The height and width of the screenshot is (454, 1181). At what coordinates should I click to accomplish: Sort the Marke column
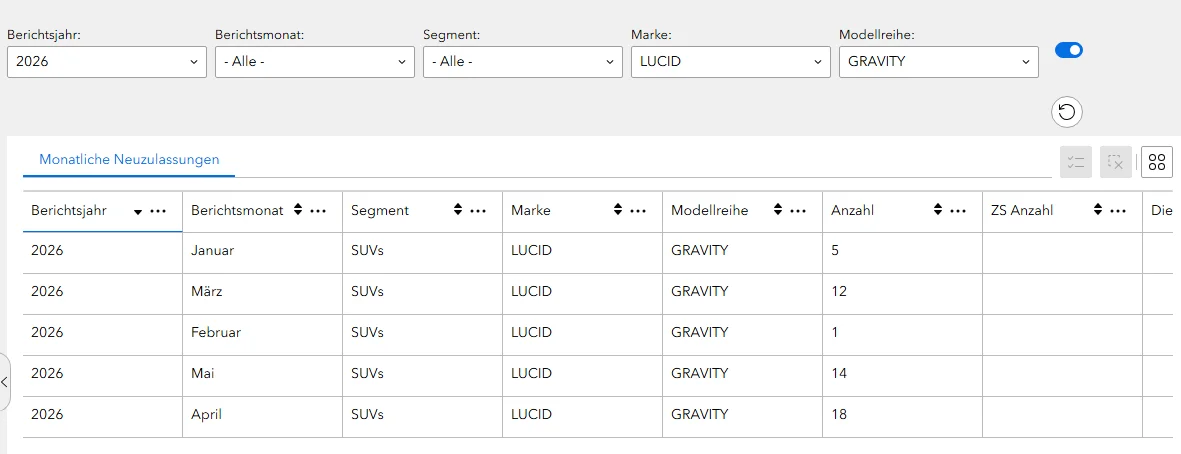(x=618, y=211)
